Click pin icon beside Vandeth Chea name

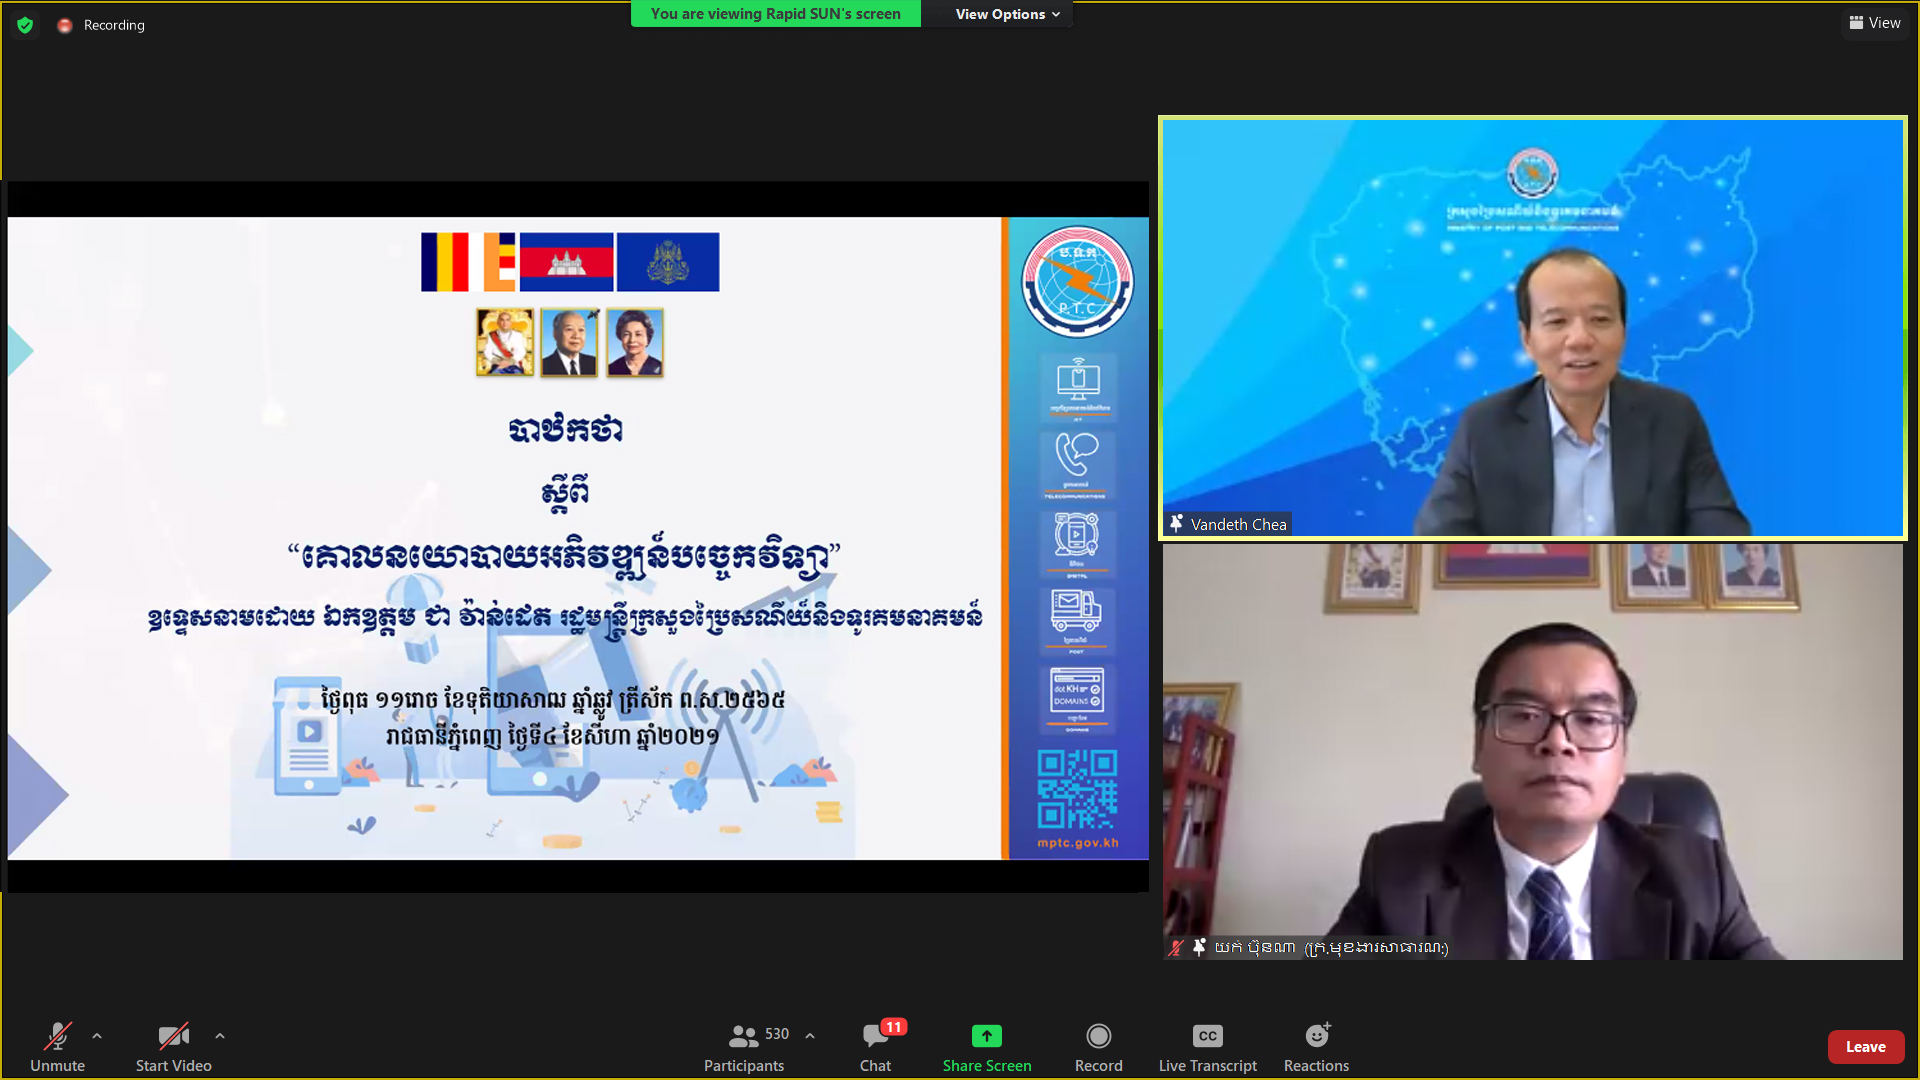tap(1177, 523)
